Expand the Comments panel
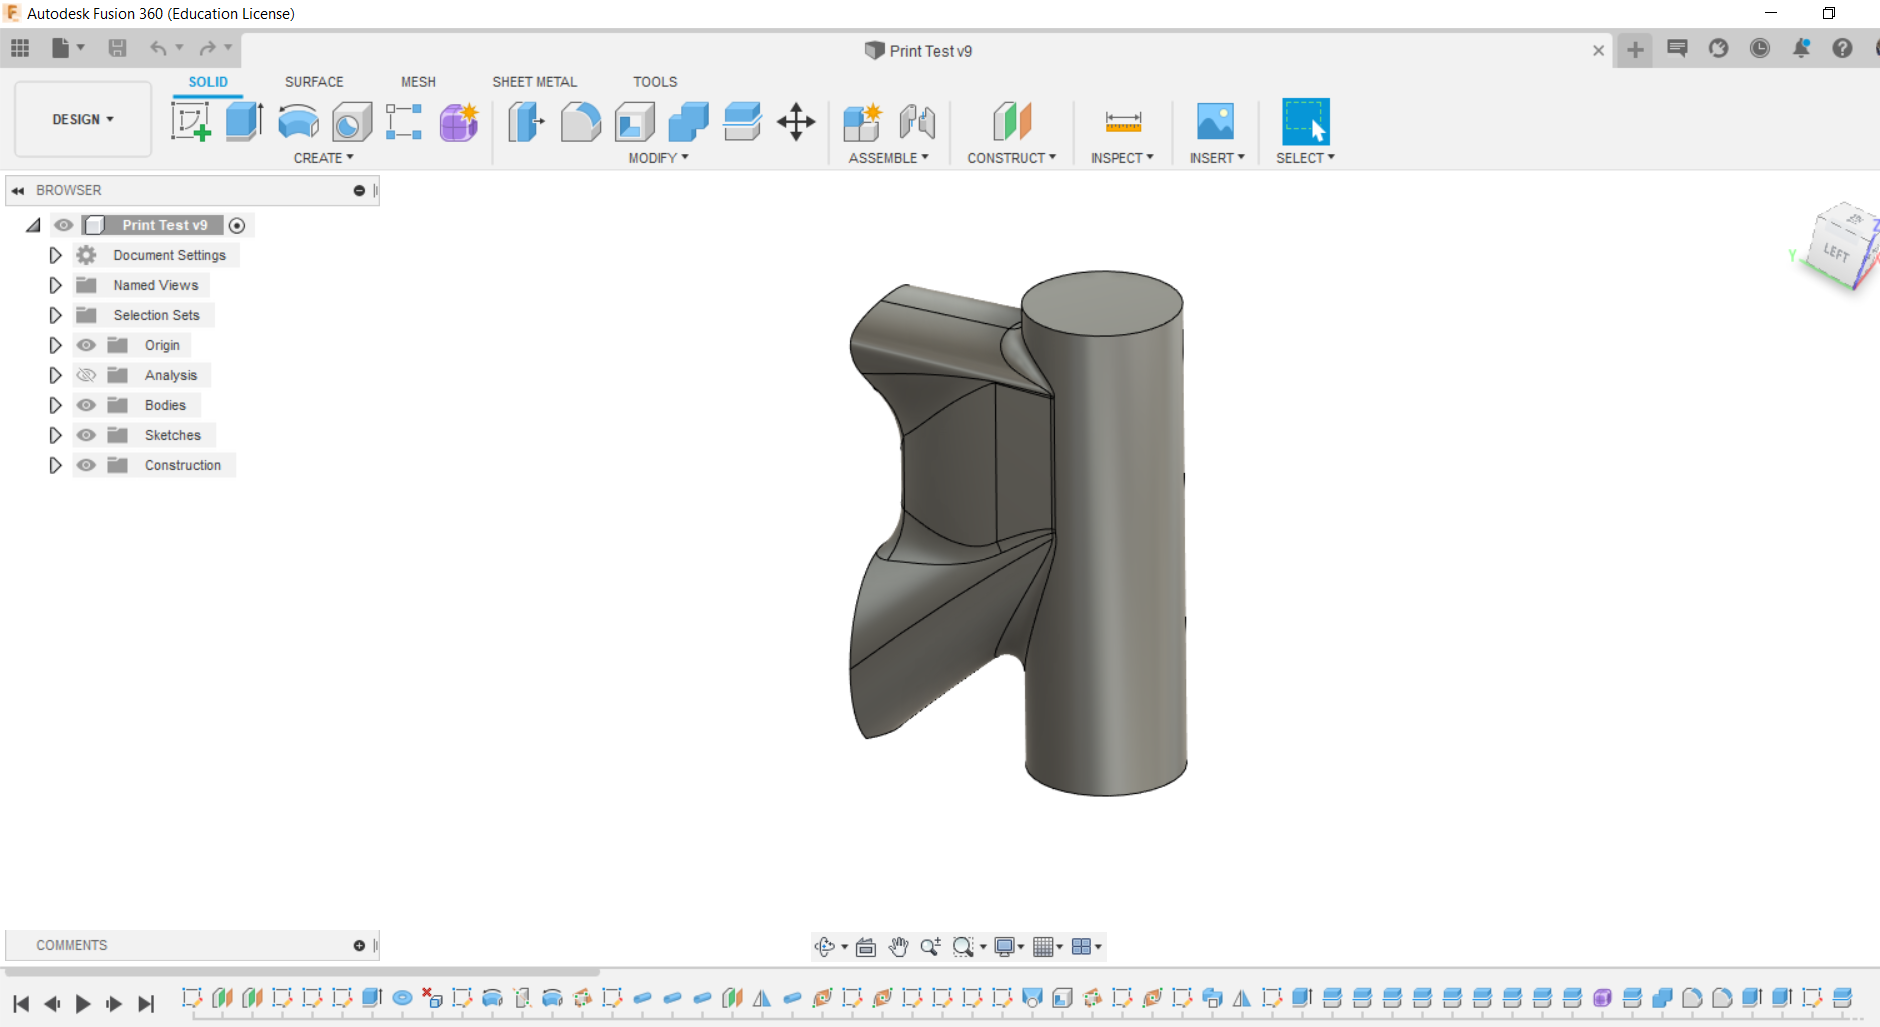This screenshot has height=1027, width=1880. click(x=359, y=945)
